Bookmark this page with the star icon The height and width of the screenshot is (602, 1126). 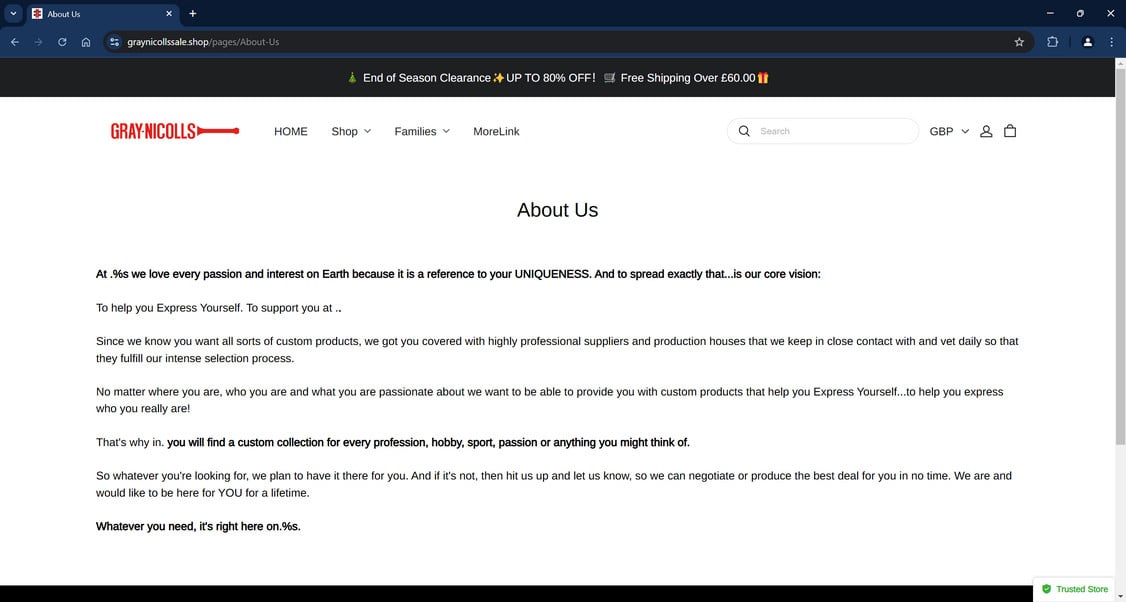[1019, 42]
